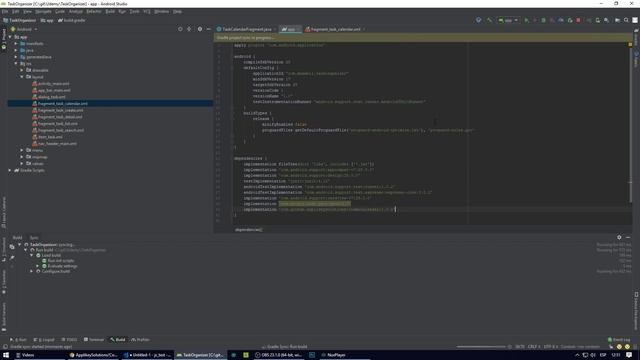Click the green Run app button

tap(527, 20)
